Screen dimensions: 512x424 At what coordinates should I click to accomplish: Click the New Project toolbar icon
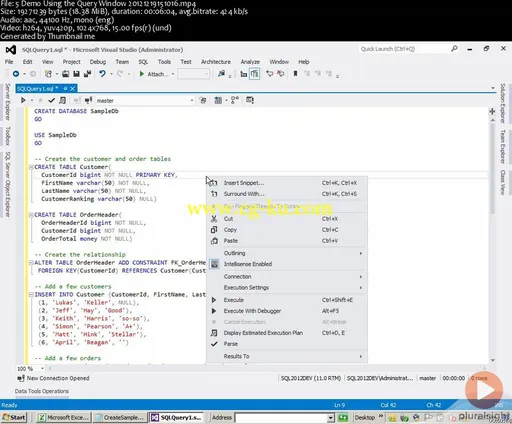48,74
